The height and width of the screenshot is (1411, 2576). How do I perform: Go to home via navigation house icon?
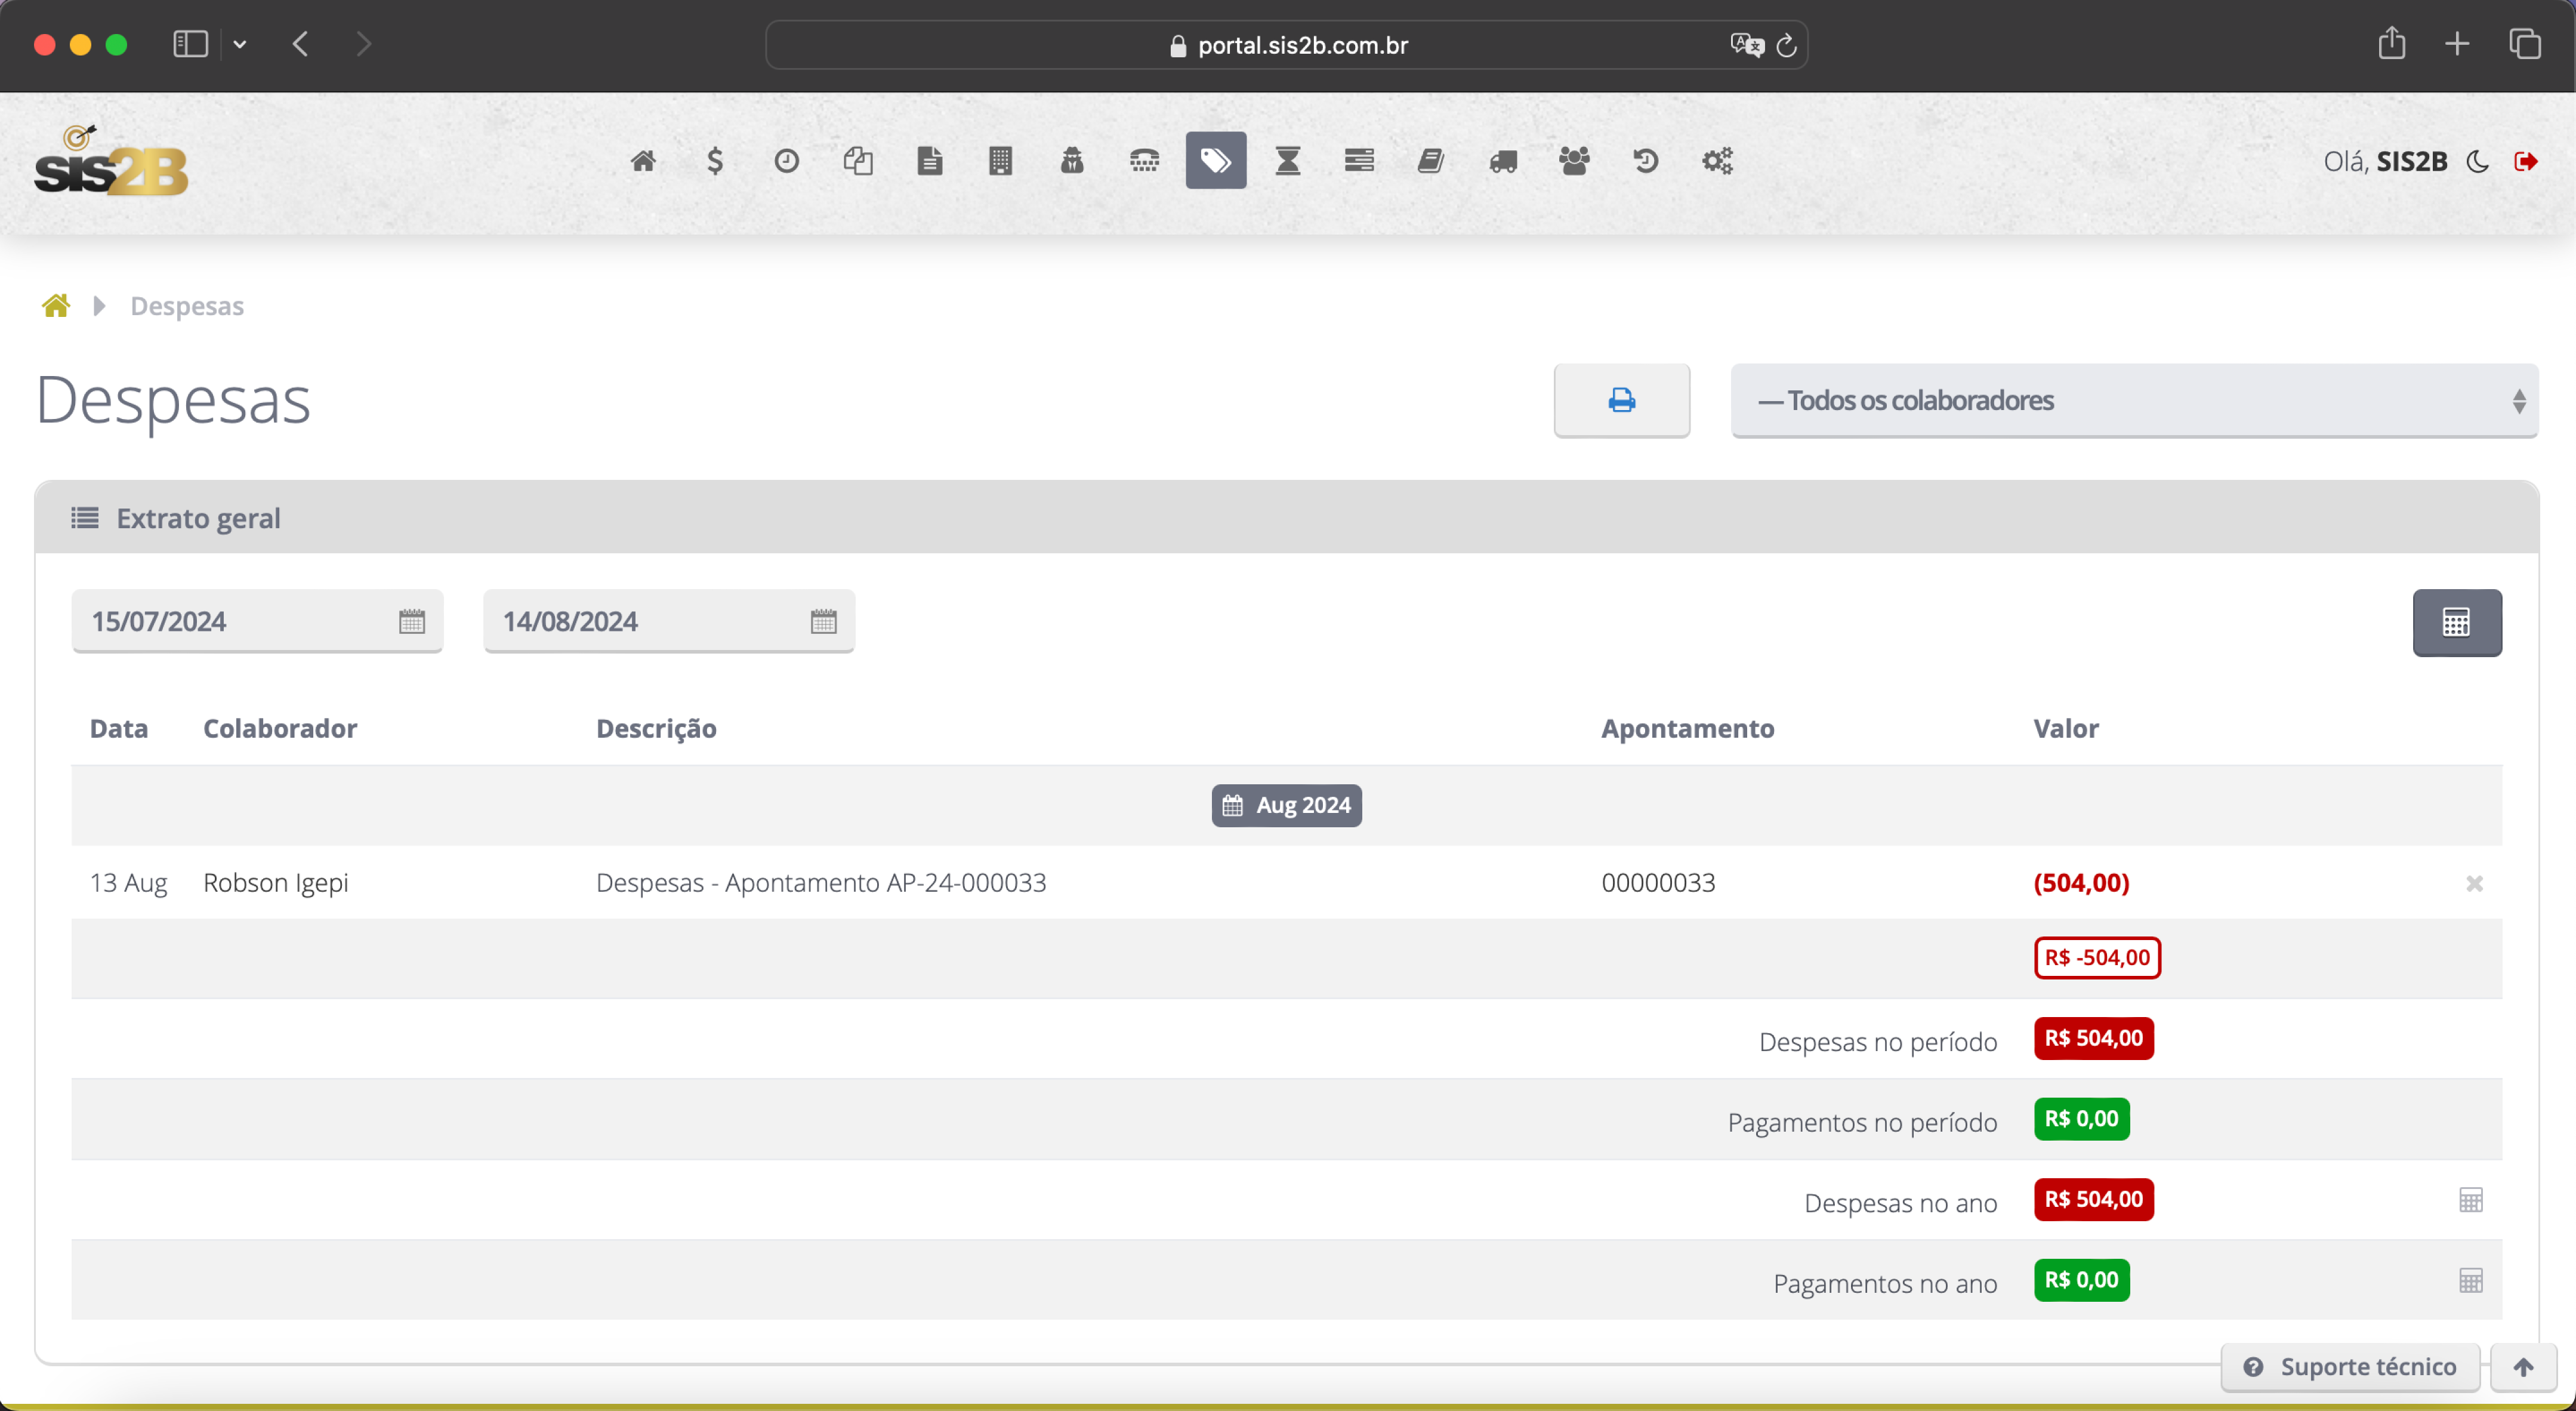tap(643, 161)
